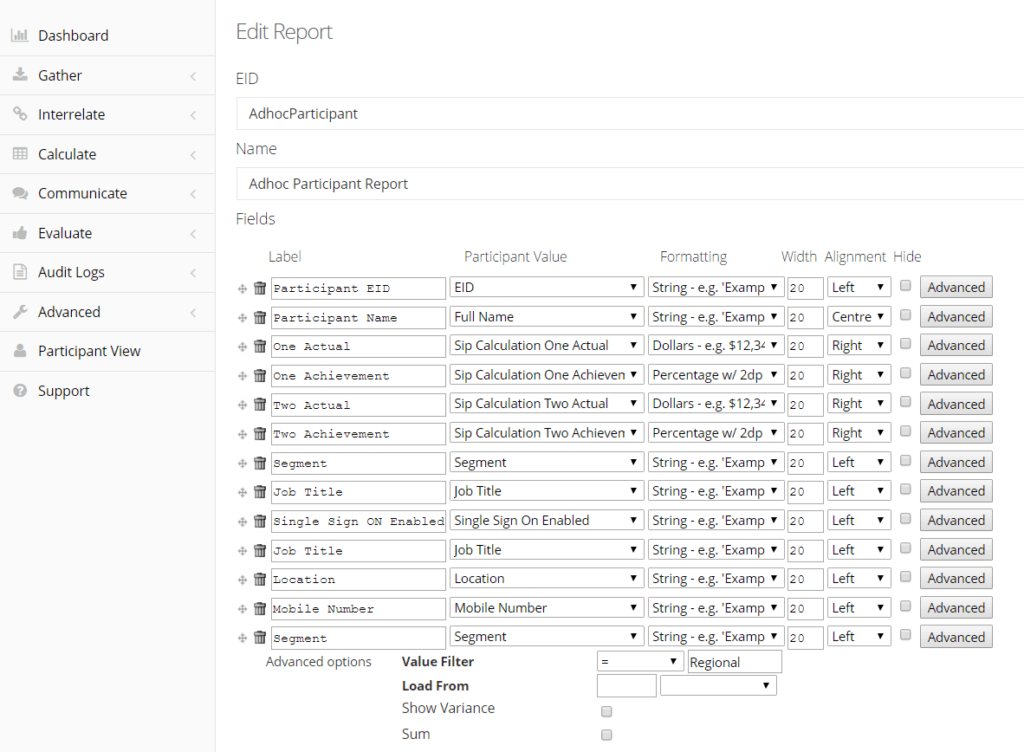Tick Hide checkbox for Participant Name row

click(905, 315)
